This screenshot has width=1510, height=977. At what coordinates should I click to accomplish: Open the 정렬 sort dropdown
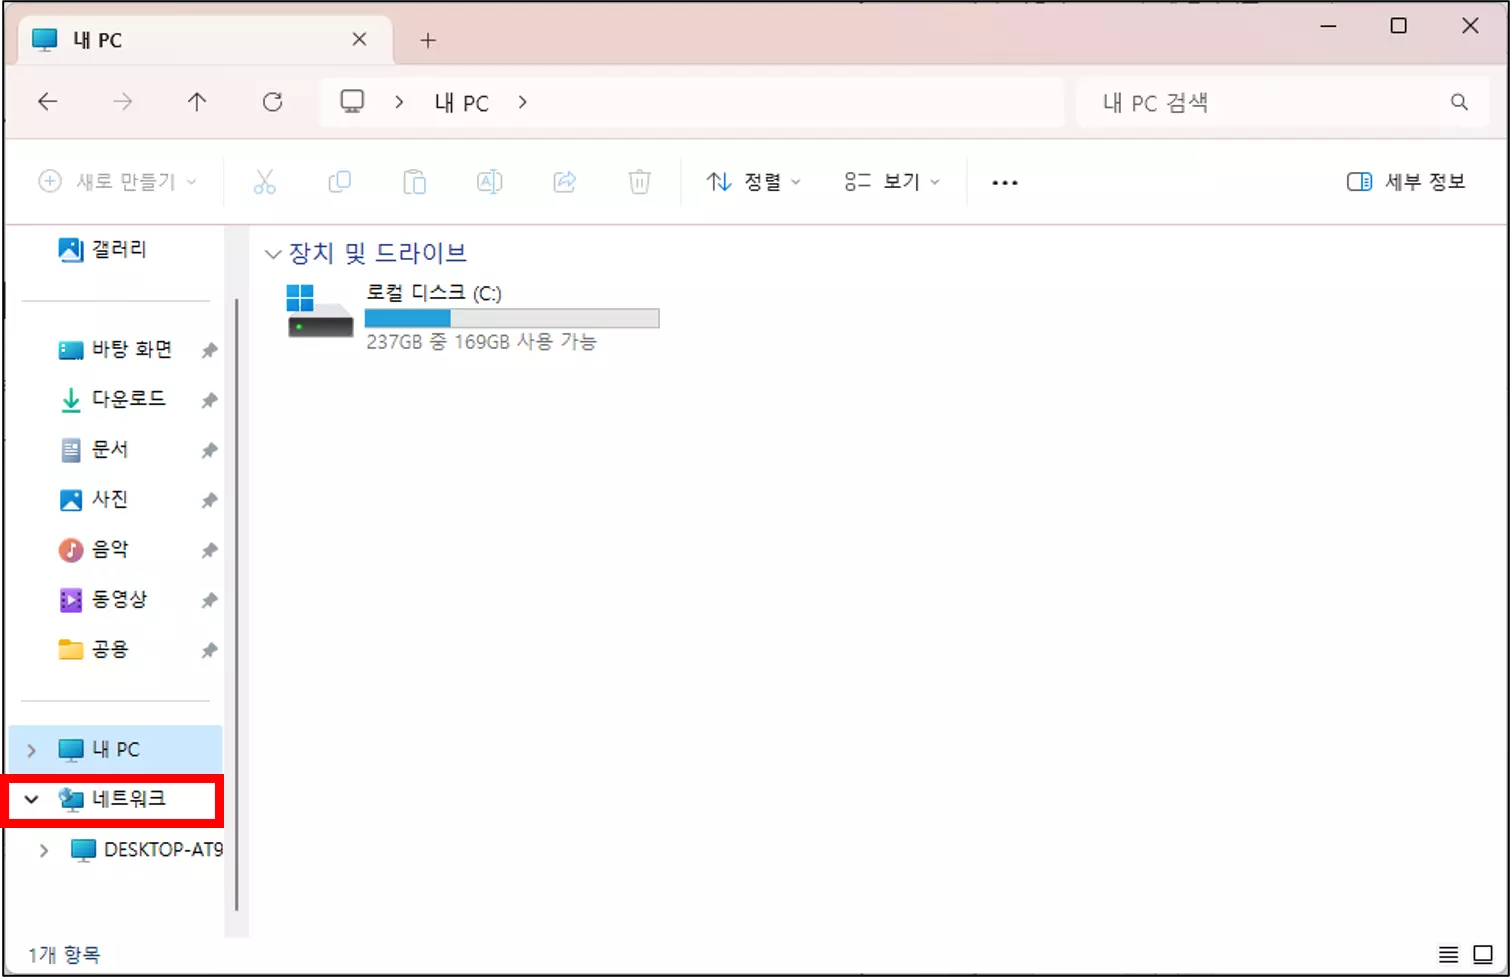point(754,182)
